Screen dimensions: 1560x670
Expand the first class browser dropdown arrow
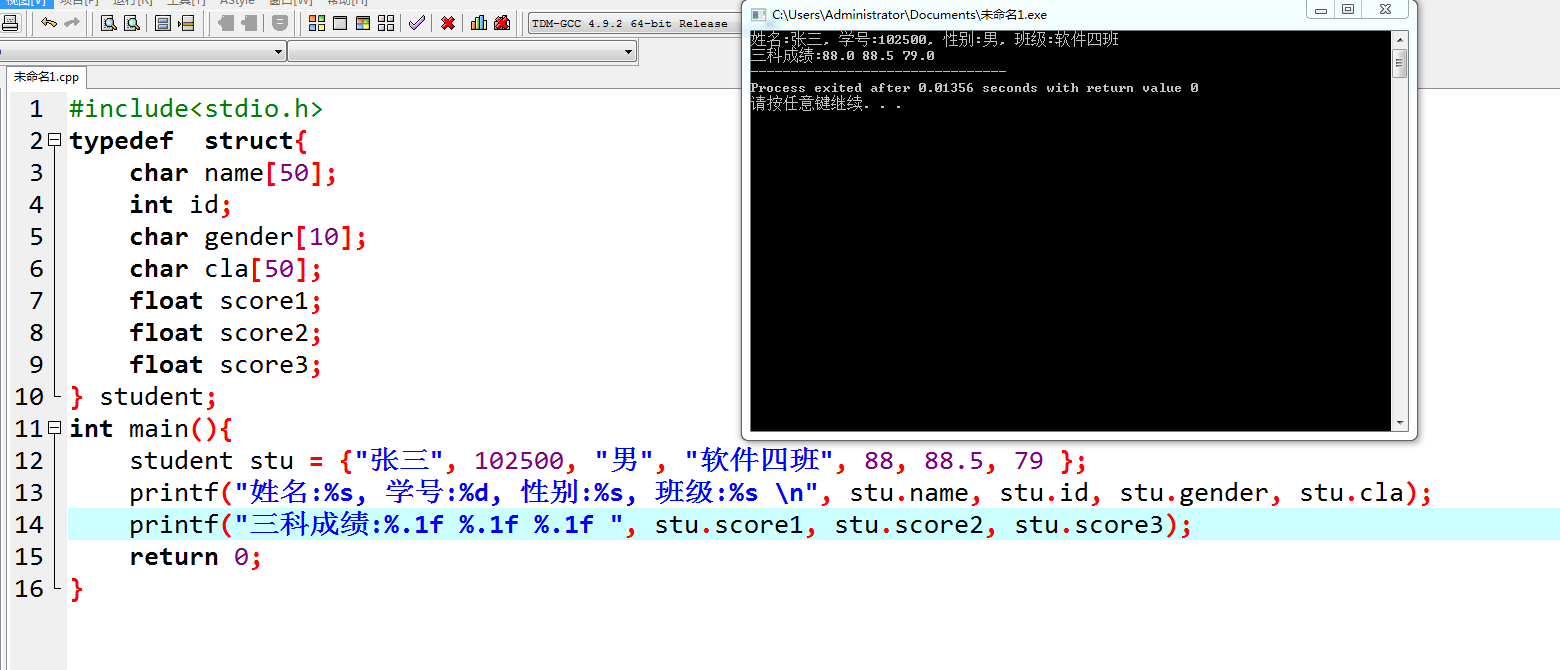[278, 50]
